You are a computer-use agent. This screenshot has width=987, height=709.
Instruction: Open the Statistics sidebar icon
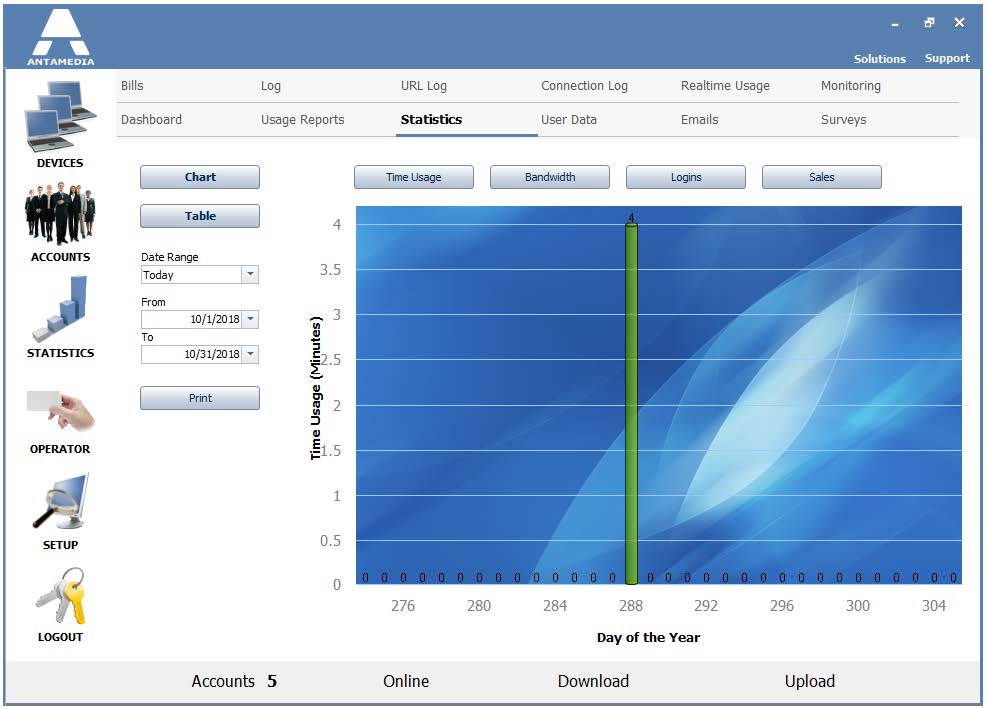(60, 309)
